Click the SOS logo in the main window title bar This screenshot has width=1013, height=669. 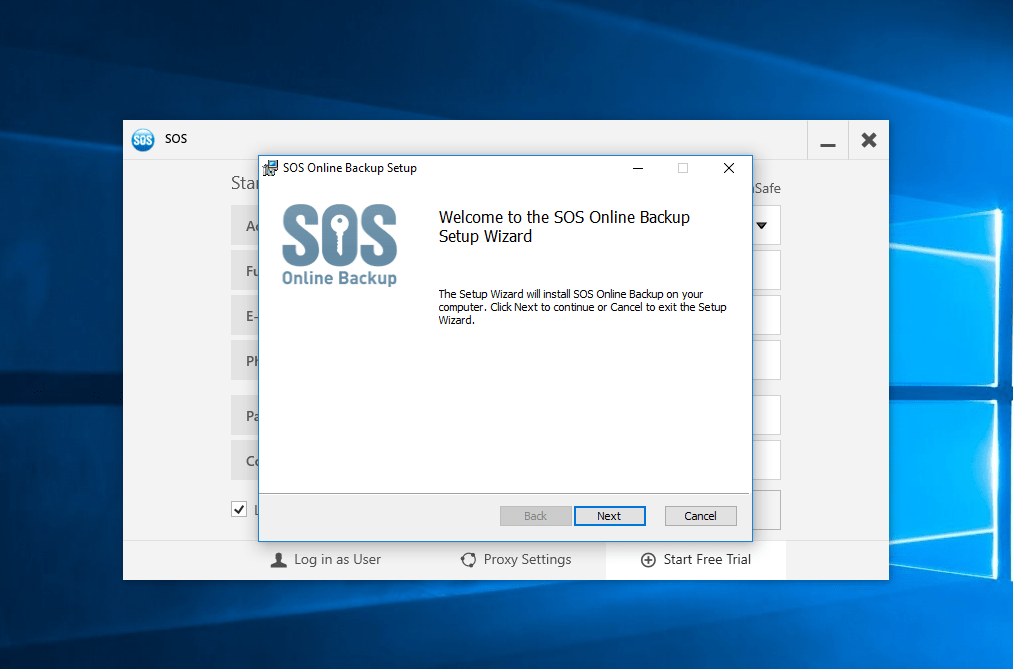pyautogui.click(x=143, y=139)
